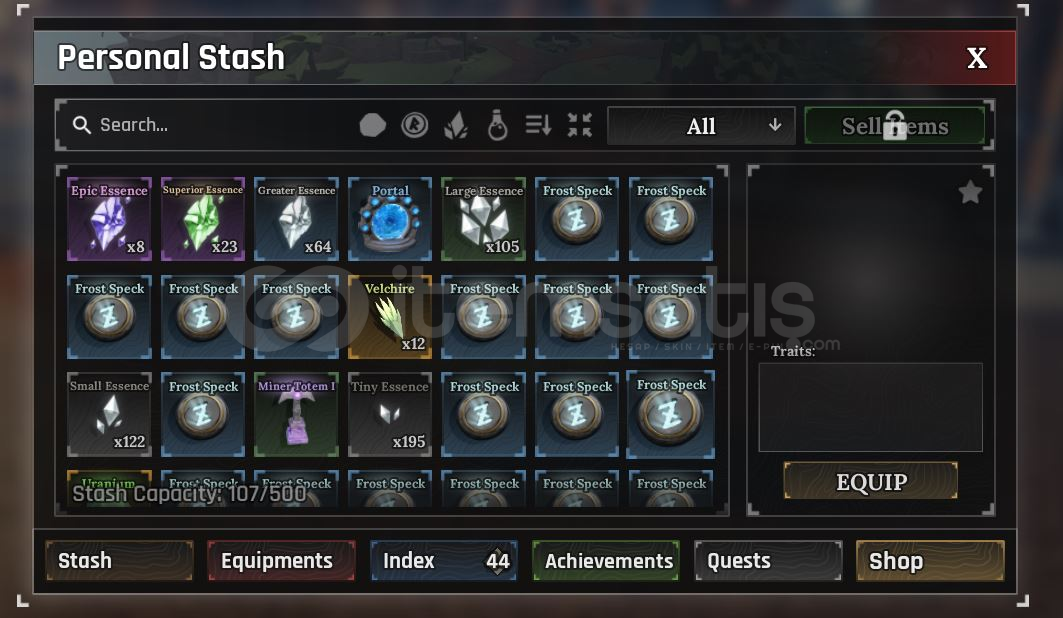Open the Index tab
Image resolution: width=1063 pixels, height=618 pixels.
444,560
